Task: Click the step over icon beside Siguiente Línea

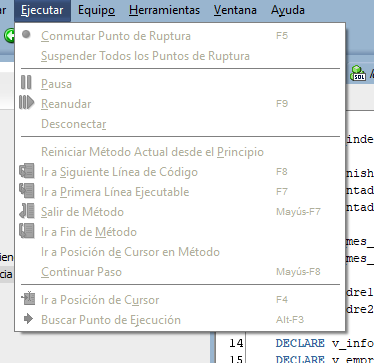Action: 27,171
